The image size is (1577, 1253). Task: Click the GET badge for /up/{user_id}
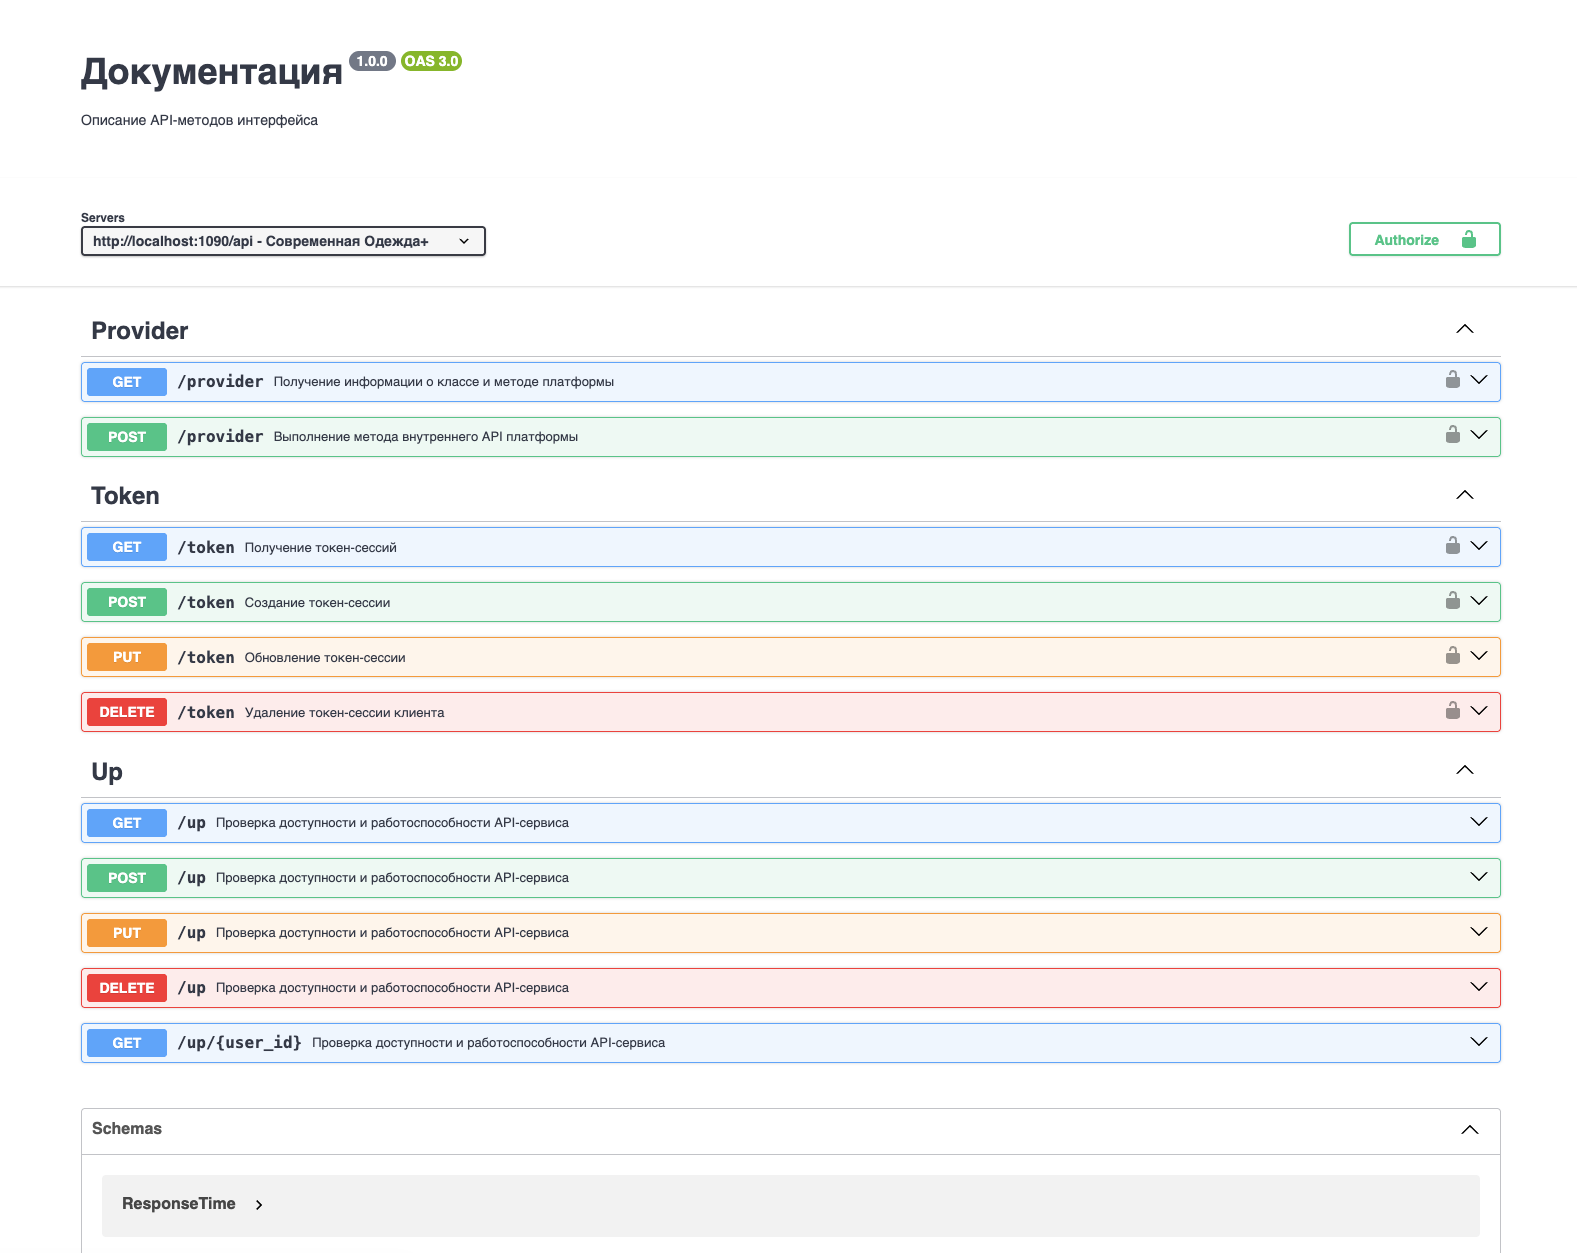(x=127, y=1043)
